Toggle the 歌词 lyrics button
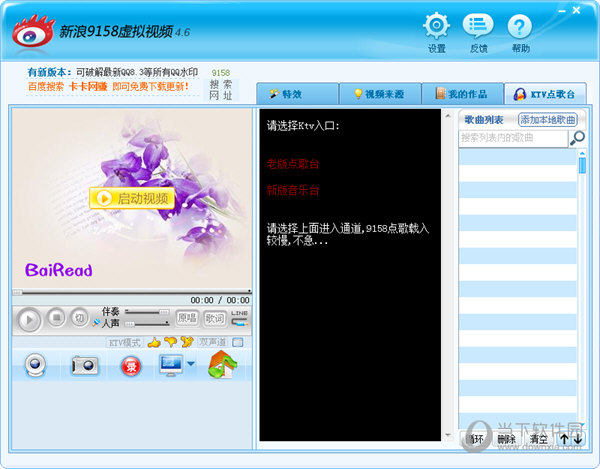Screen dimensions: 600x469 tap(214, 318)
